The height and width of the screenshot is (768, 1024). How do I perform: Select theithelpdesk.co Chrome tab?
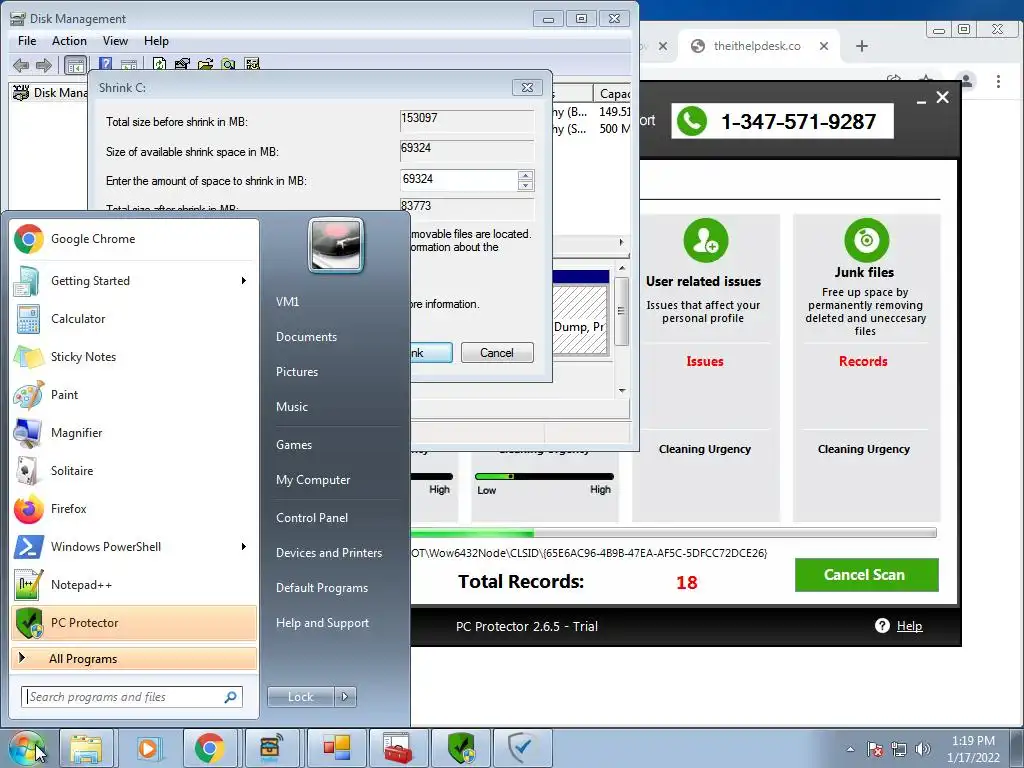[x=758, y=46]
